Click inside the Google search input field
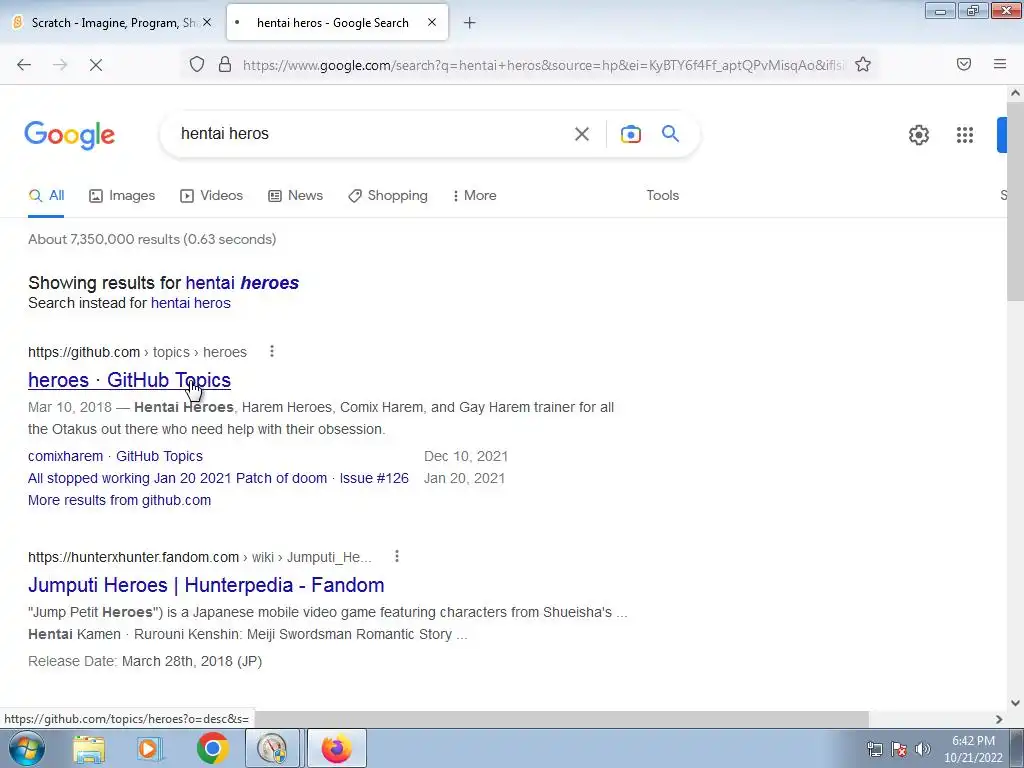Screen dimensions: 1024x768 [372, 134]
